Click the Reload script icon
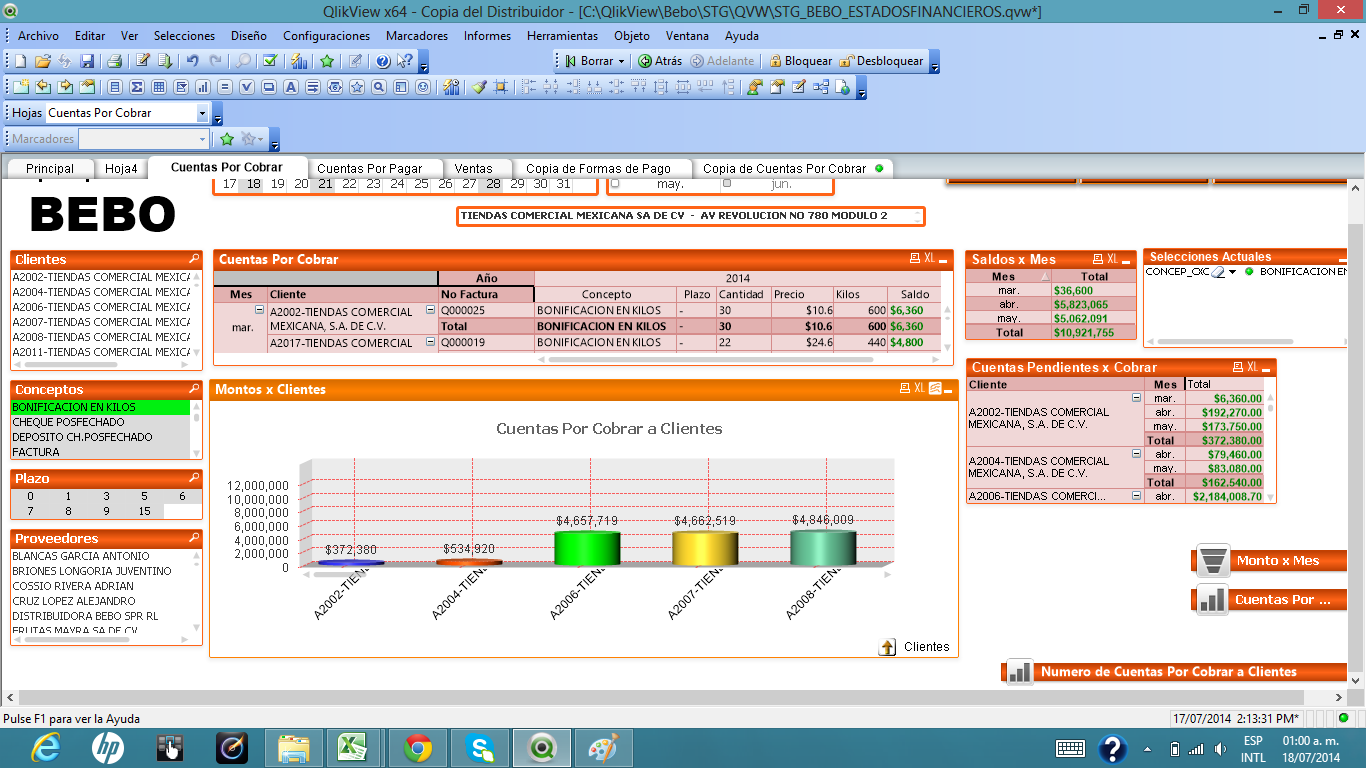The height and width of the screenshot is (768, 1366). (165, 61)
